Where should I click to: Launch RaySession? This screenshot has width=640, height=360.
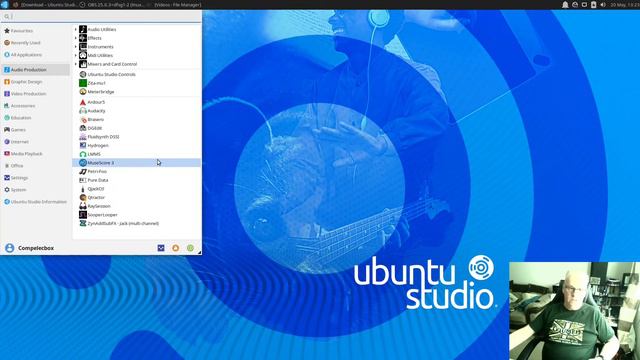pyautogui.click(x=137, y=206)
